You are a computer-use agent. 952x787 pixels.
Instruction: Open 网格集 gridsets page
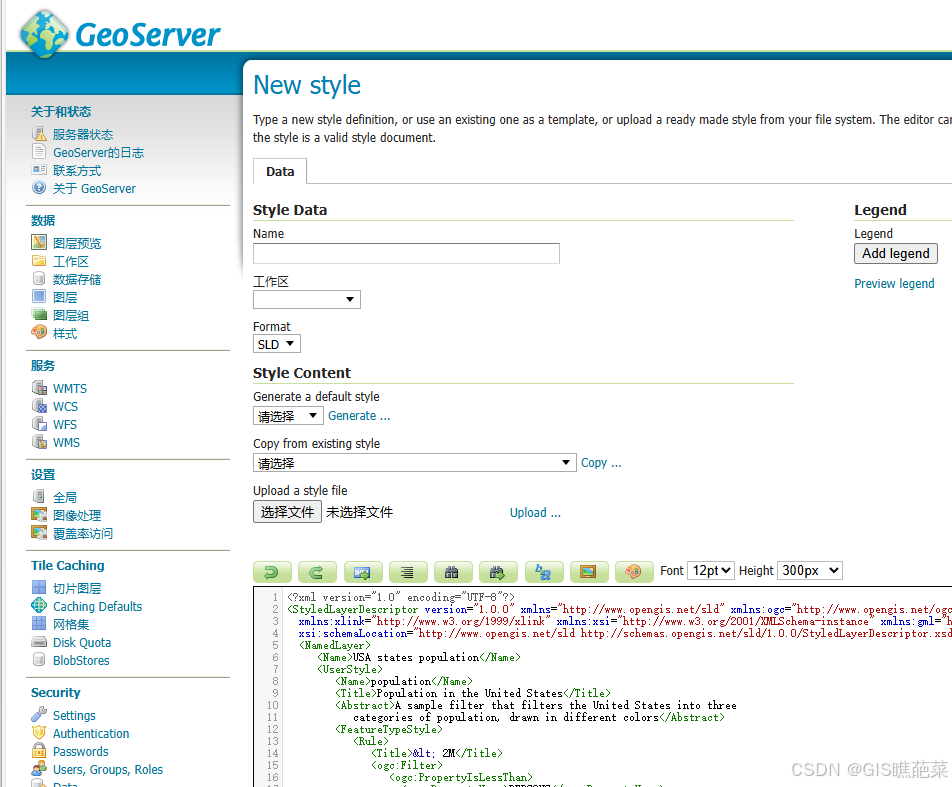pos(70,624)
